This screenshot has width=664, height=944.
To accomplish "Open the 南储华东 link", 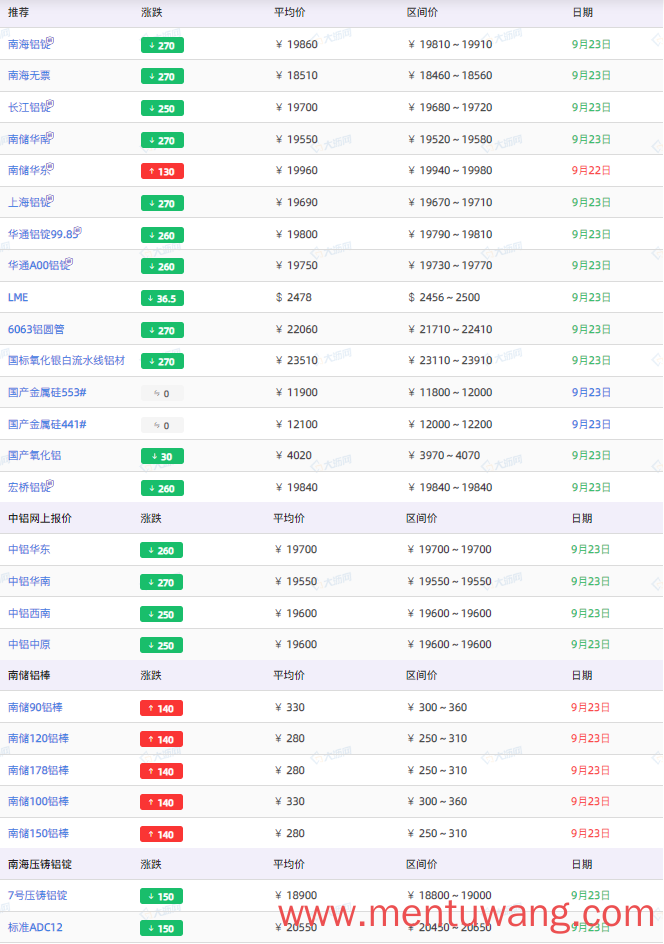I will click(28, 171).
